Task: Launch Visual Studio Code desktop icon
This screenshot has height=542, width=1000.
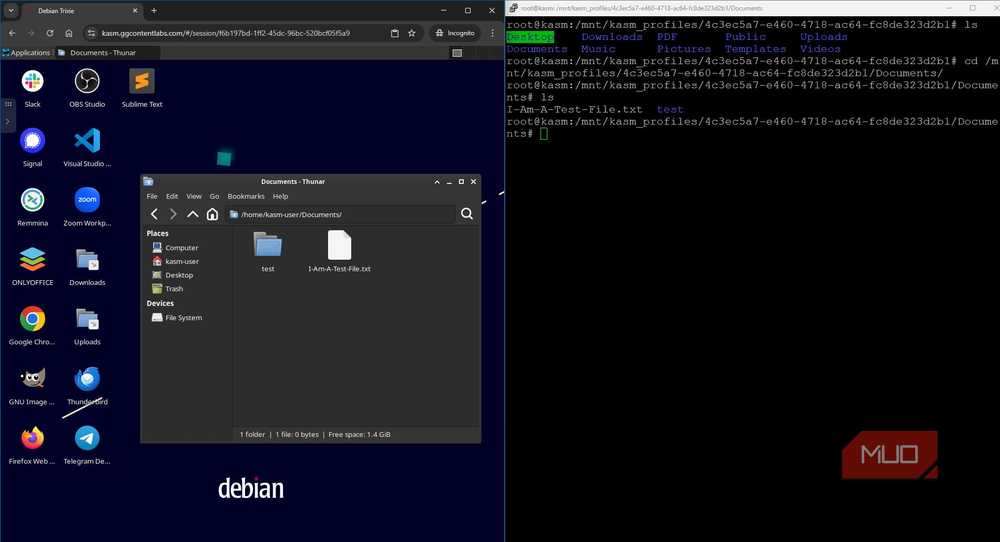Action: coord(87,141)
